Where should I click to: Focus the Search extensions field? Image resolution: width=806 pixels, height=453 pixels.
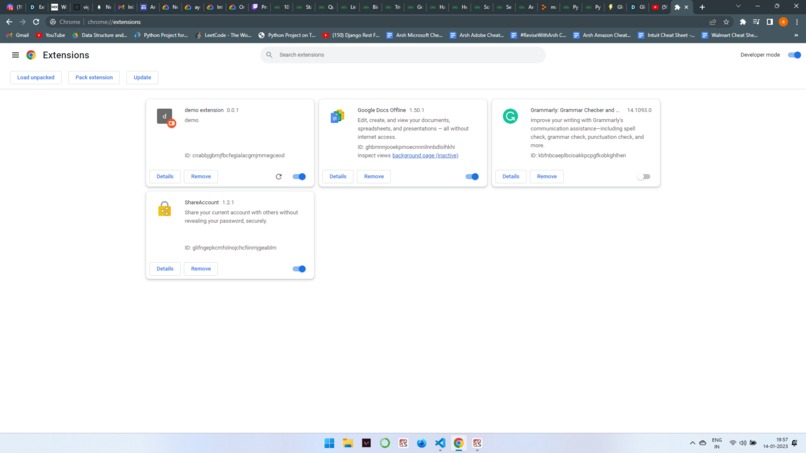tap(403, 55)
